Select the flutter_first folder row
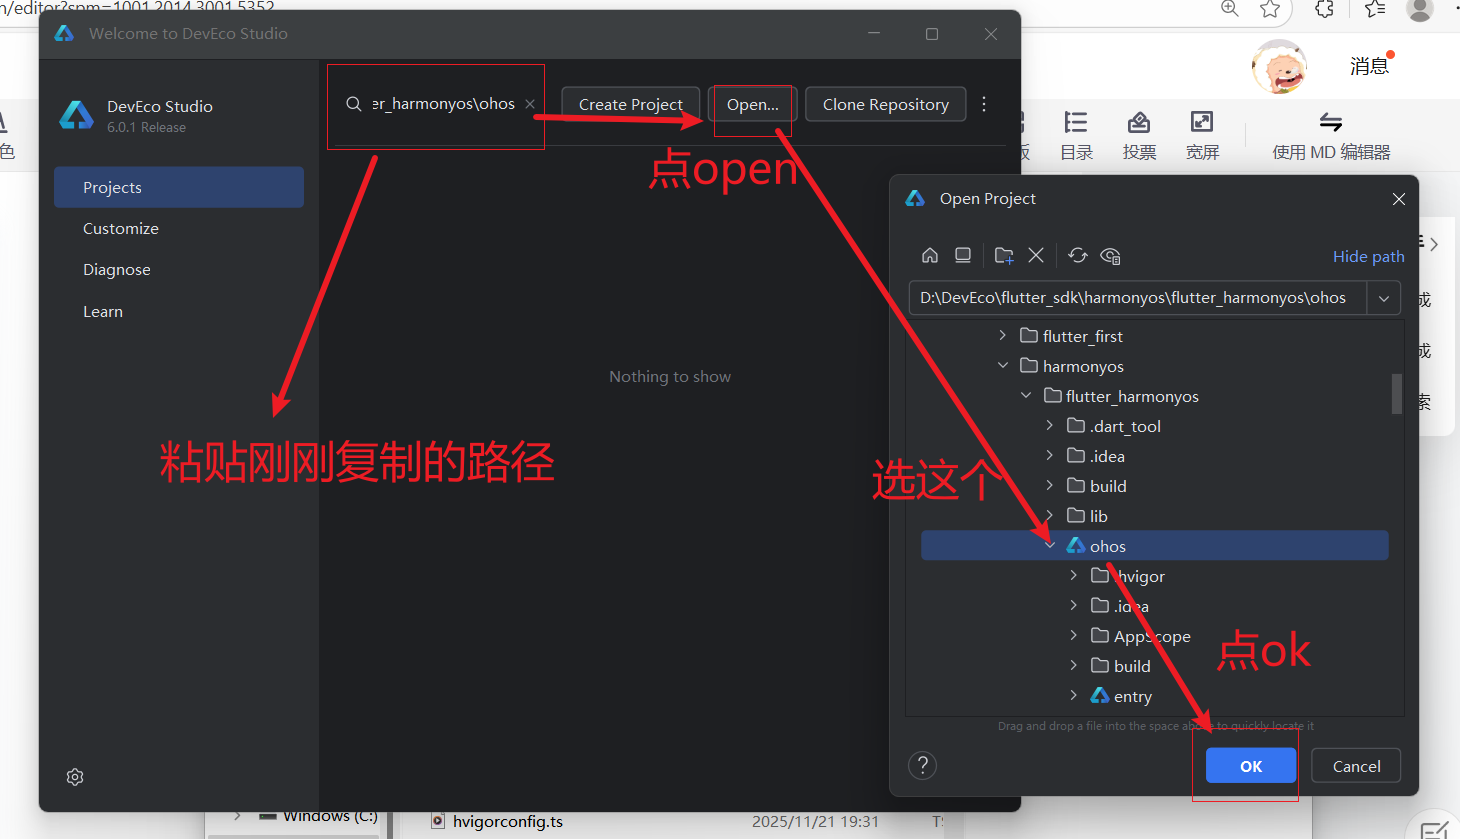This screenshot has height=839, width=1460. (1155, 336)
